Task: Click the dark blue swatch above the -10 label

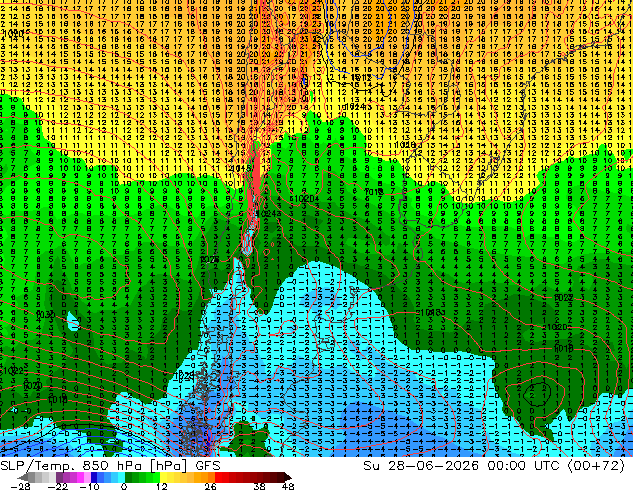Action: pos(94,477)
